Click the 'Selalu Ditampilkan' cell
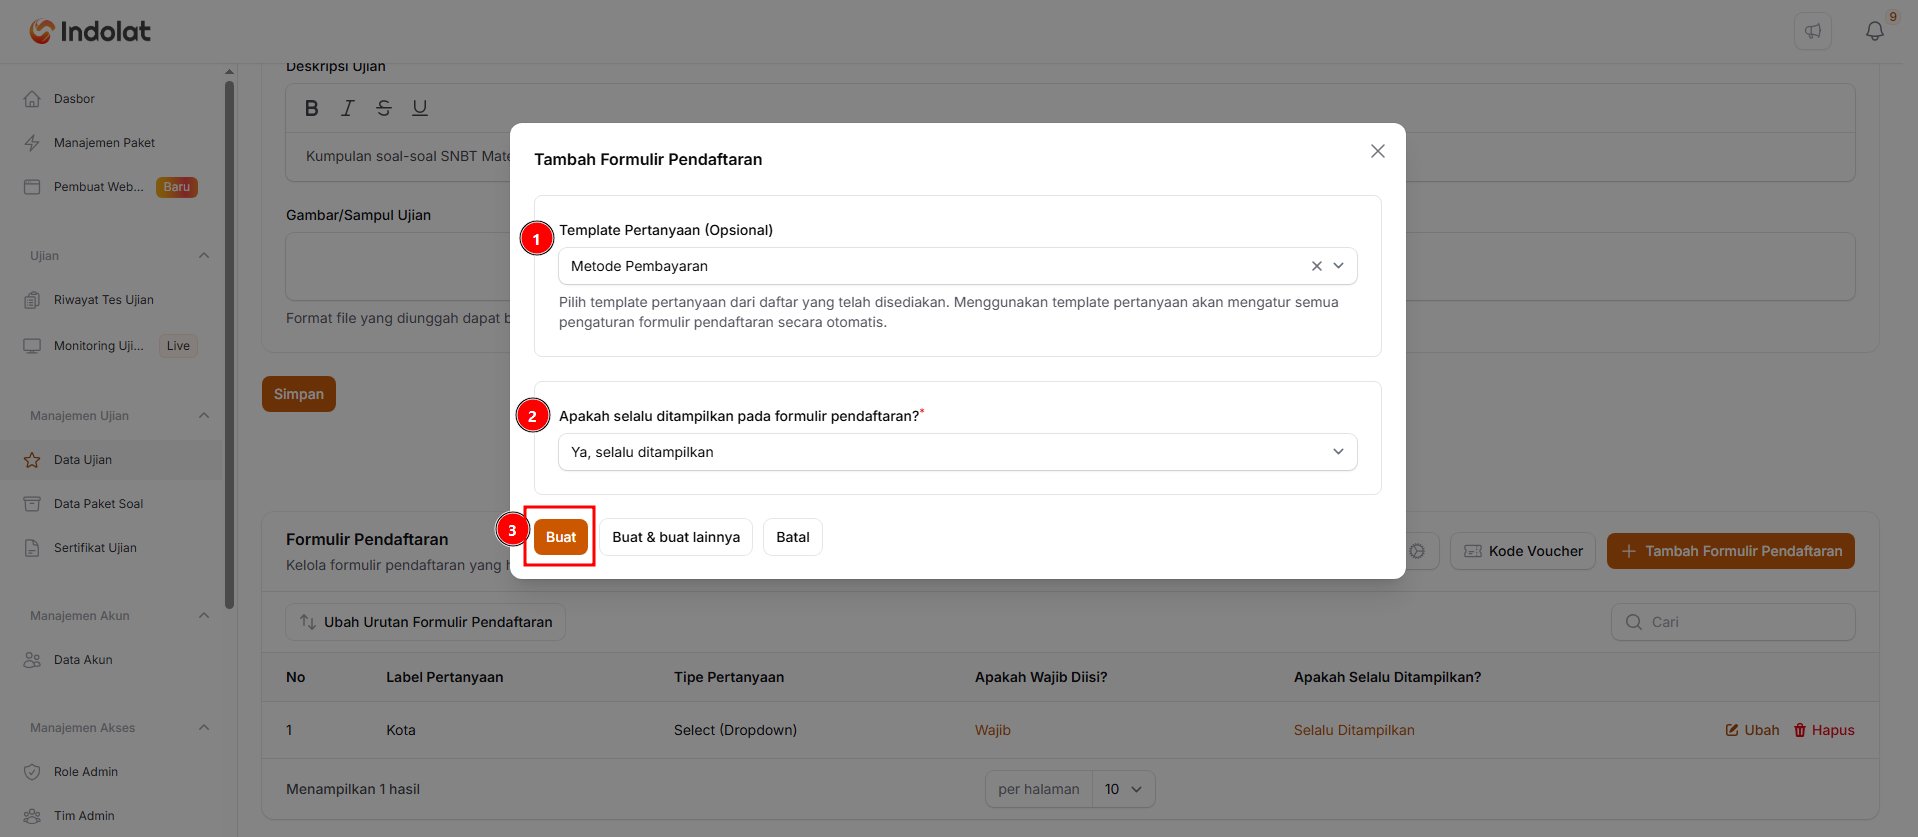This screenshot has width=1918, height=837. 1354,730
